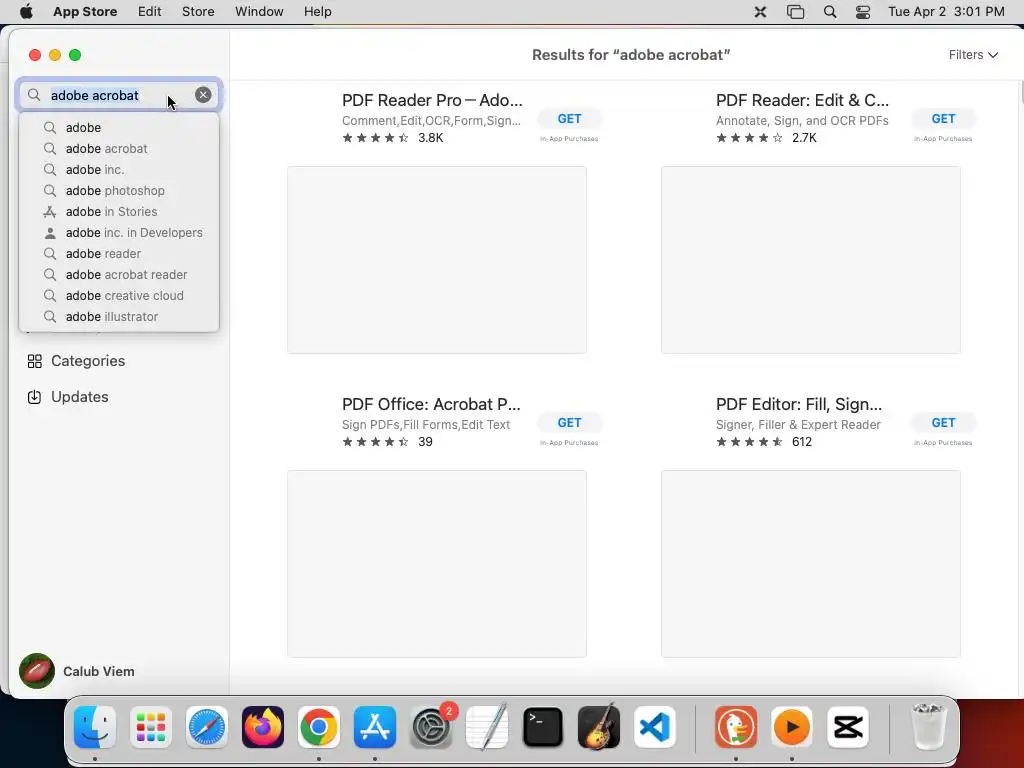The image size is (1024, 768).
Task: Open the orange play-button media app in Dock
Action: coord(792,727)
